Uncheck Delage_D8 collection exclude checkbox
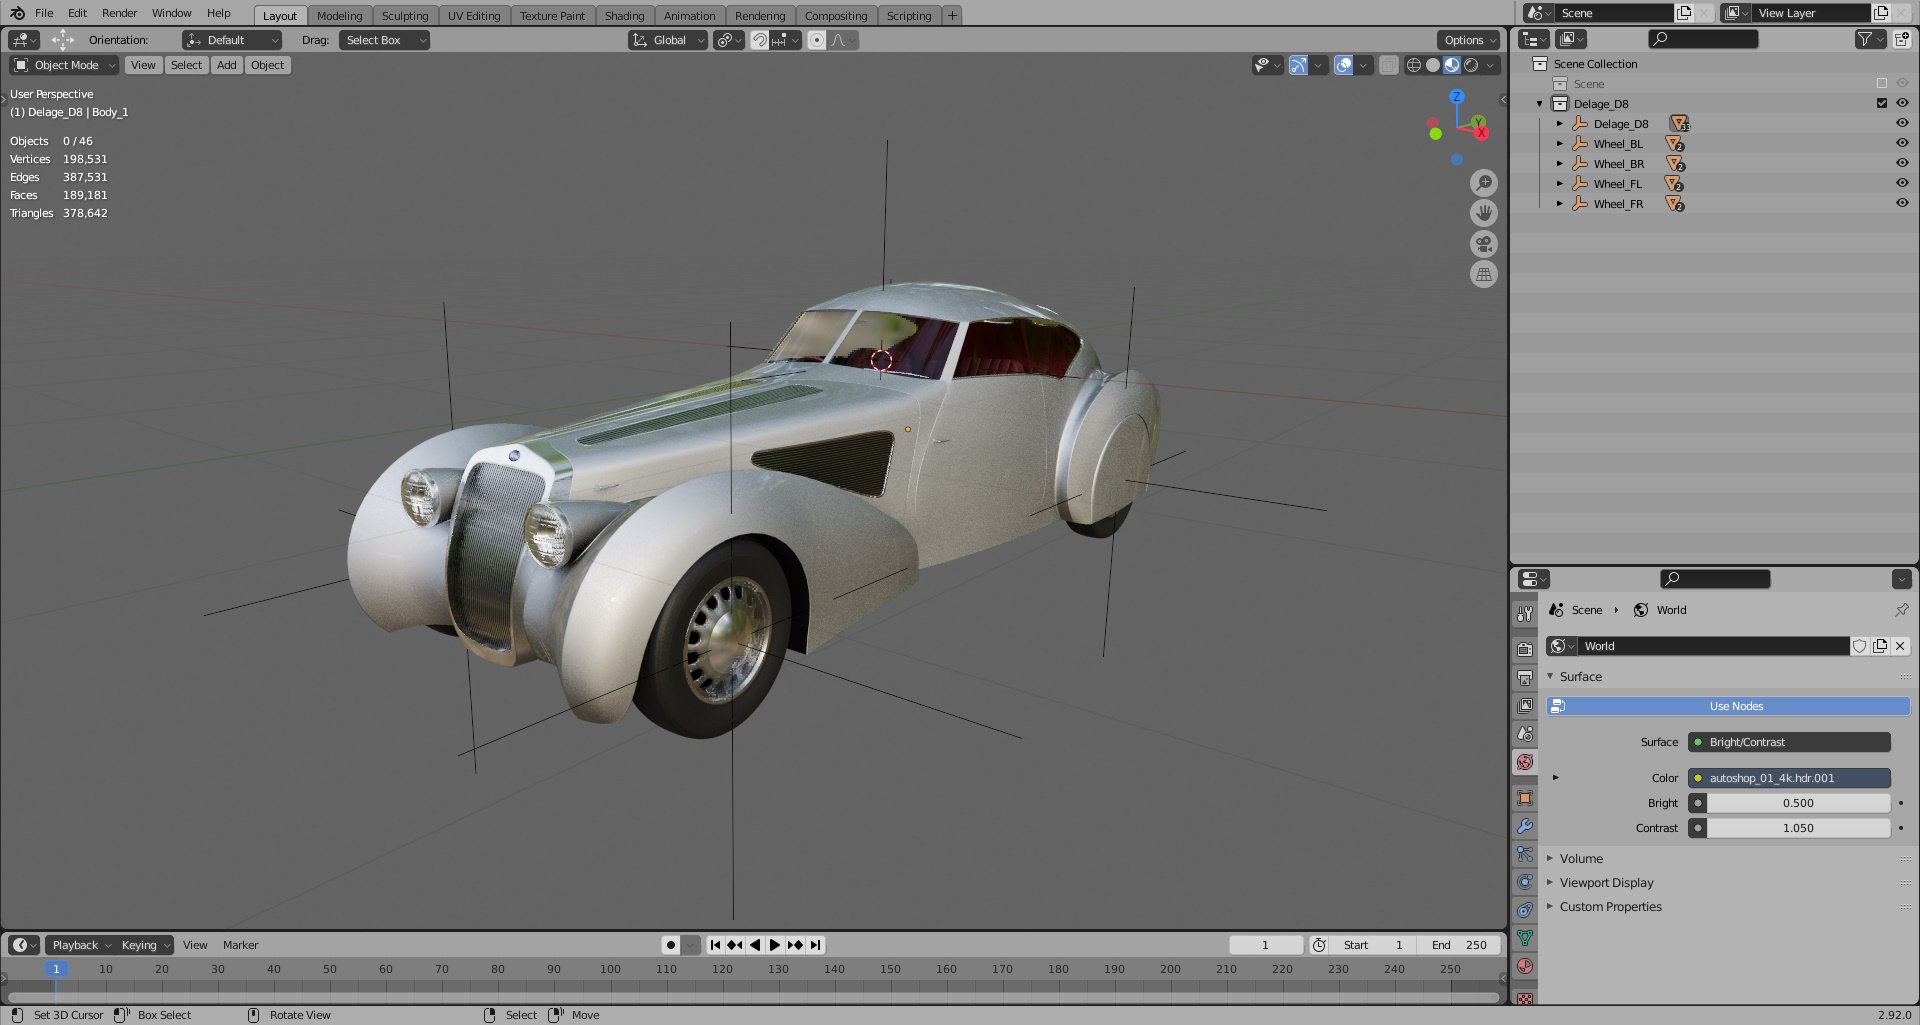 click(x=1882, y=104)
